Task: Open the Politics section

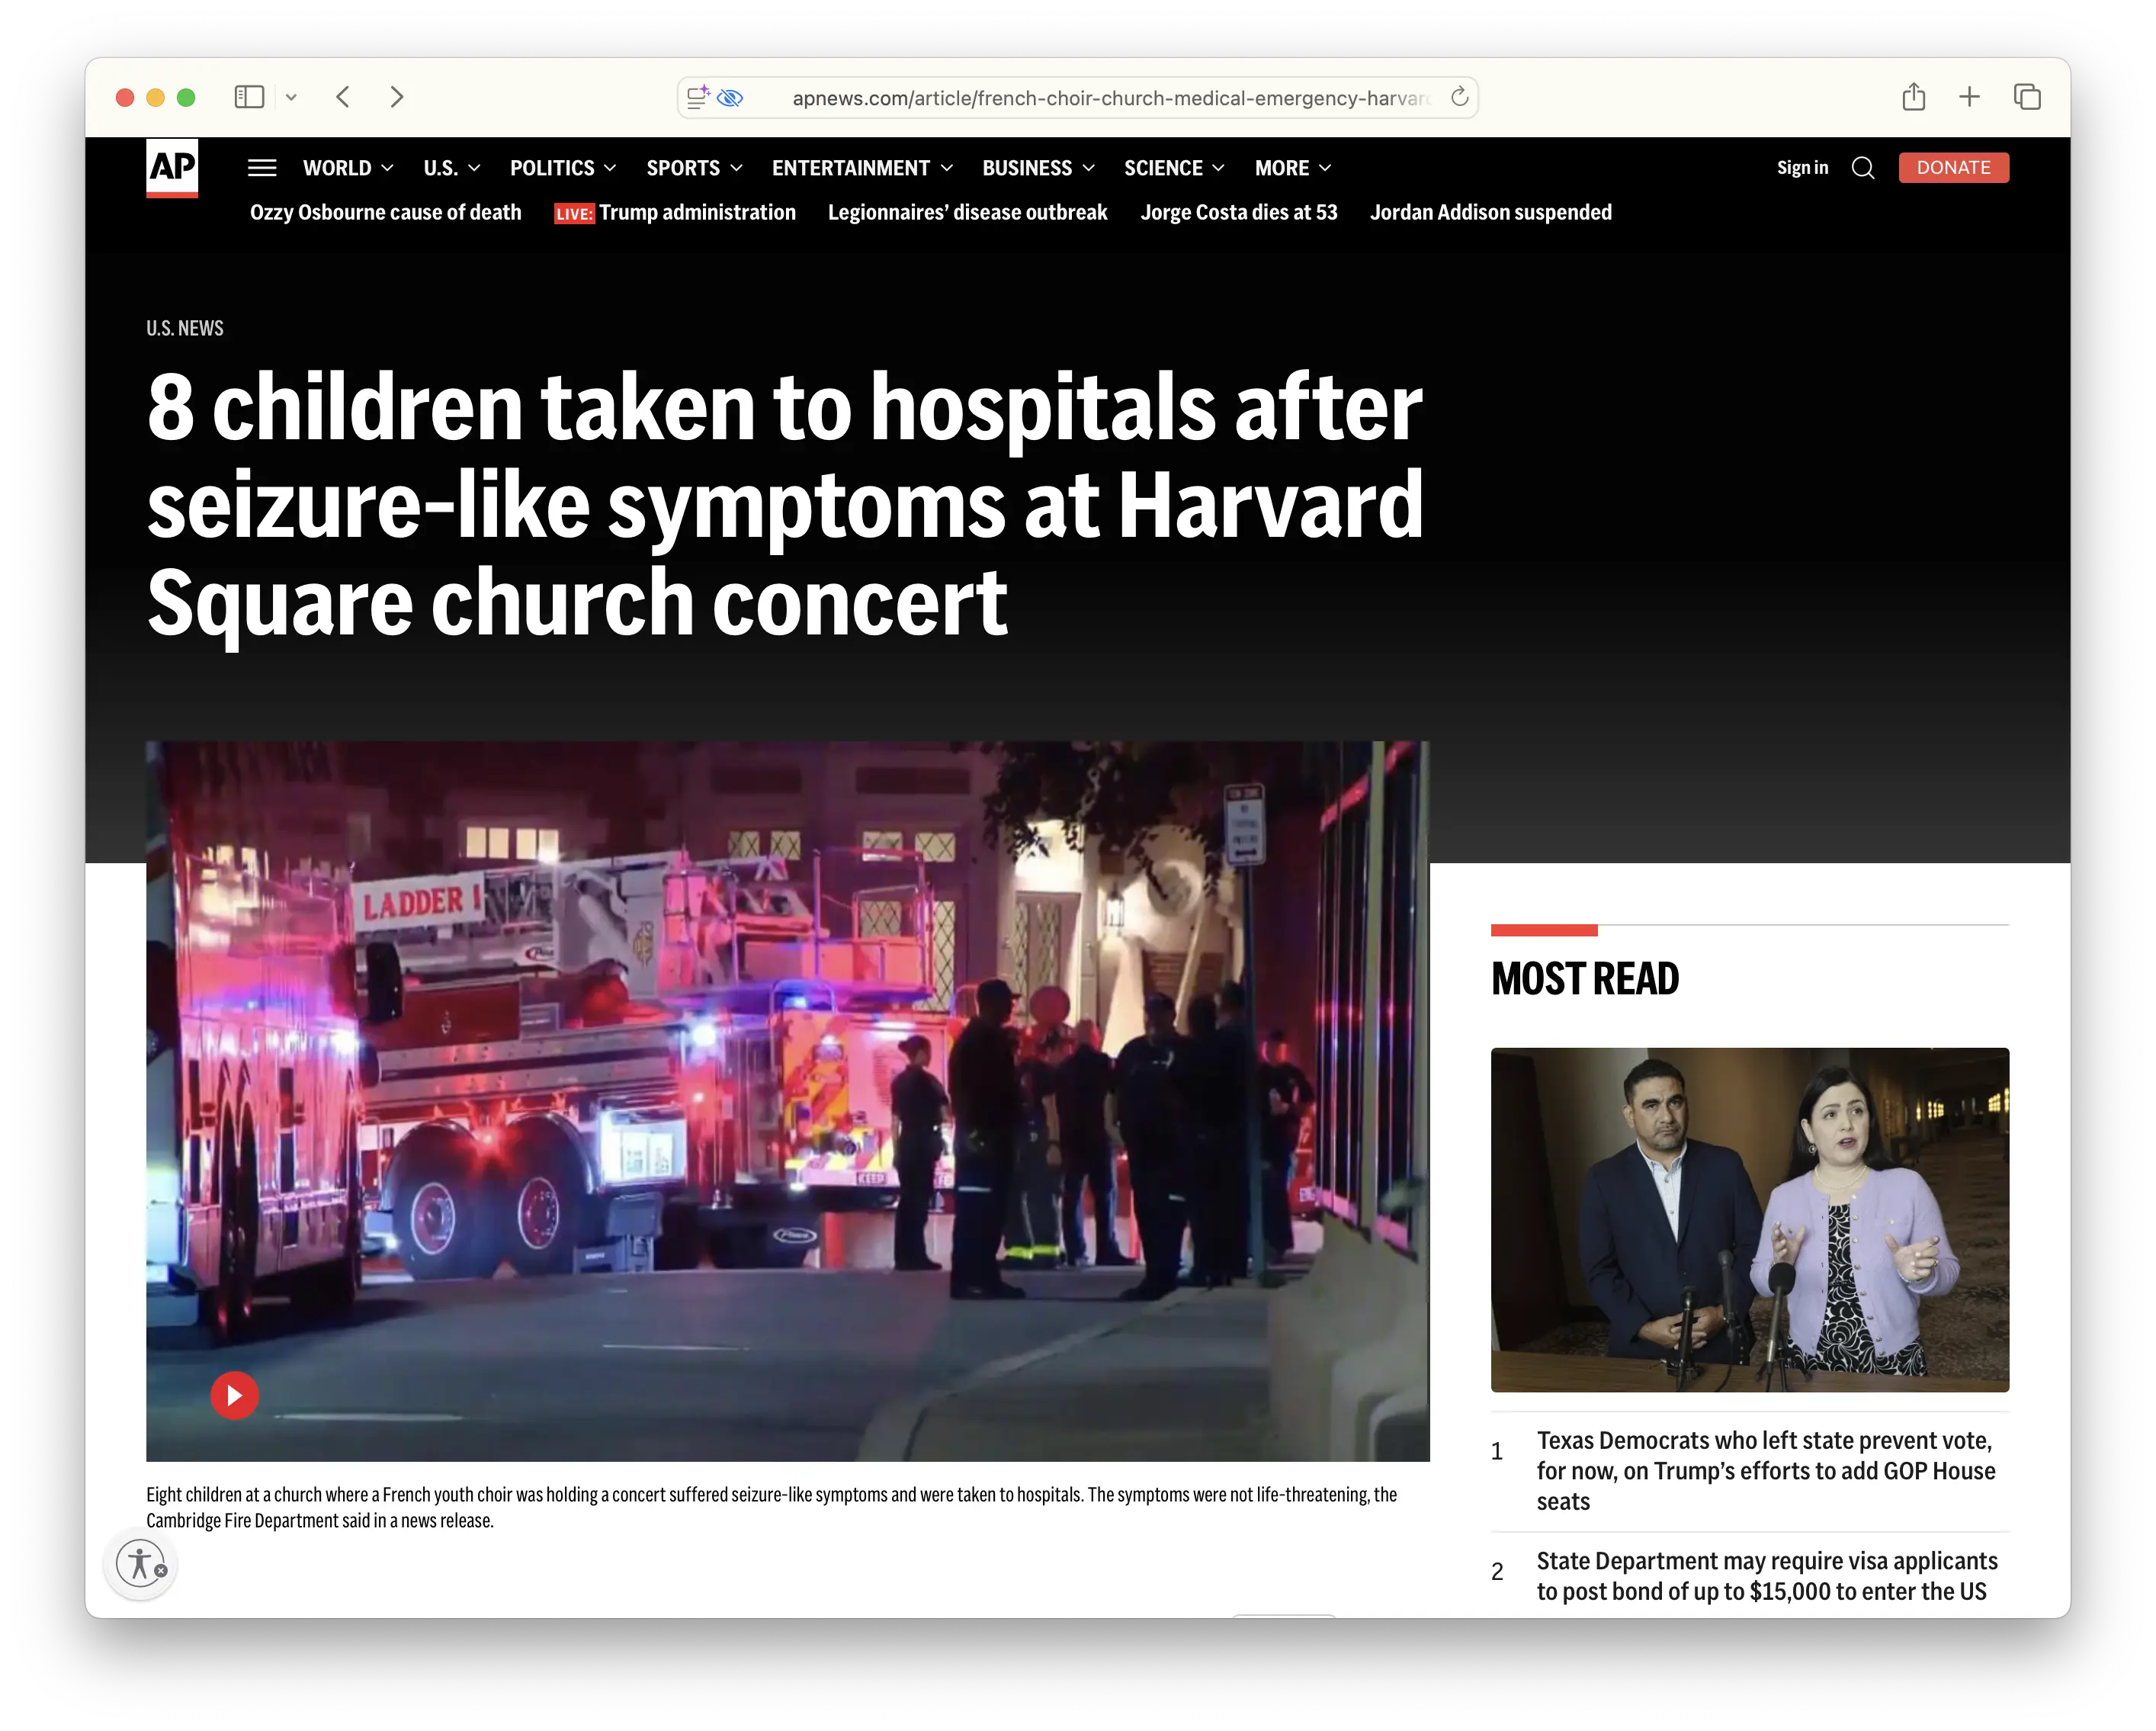Action: click(x=552, y=168)
